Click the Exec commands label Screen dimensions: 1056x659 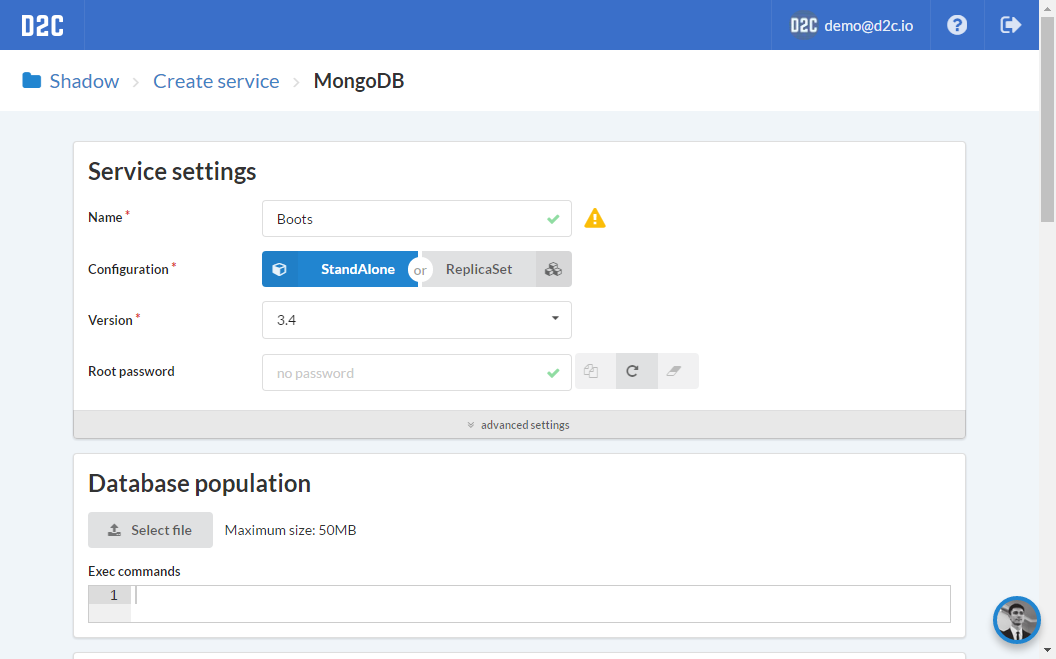coord(134,571)
